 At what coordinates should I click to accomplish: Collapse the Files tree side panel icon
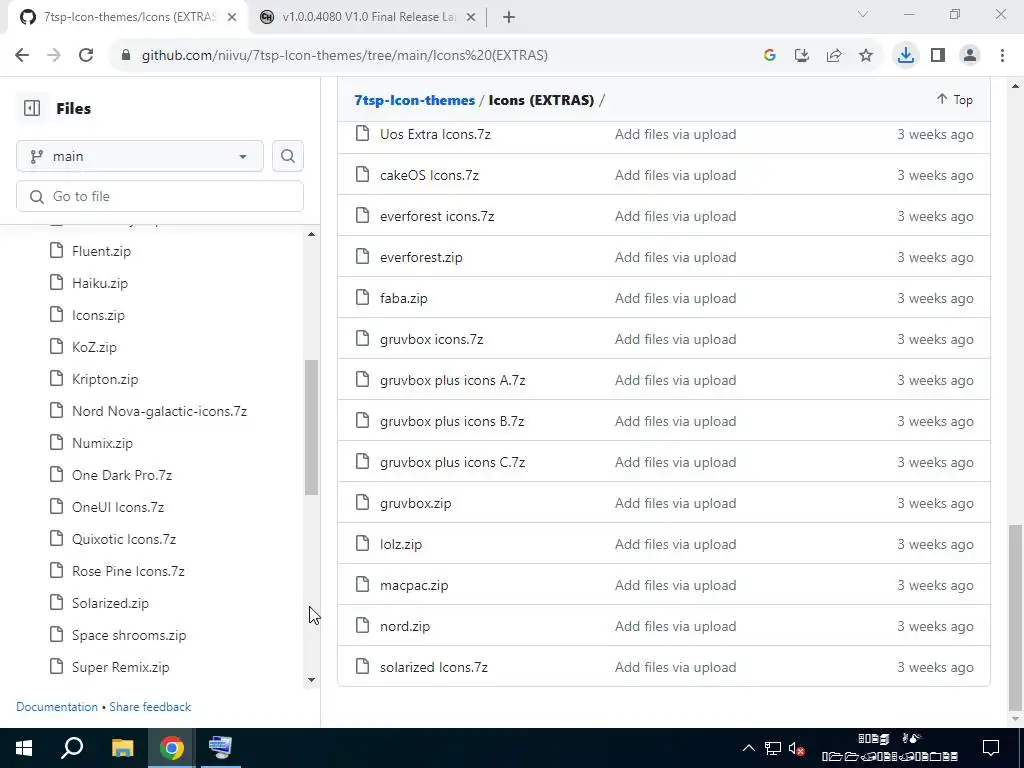31,108
